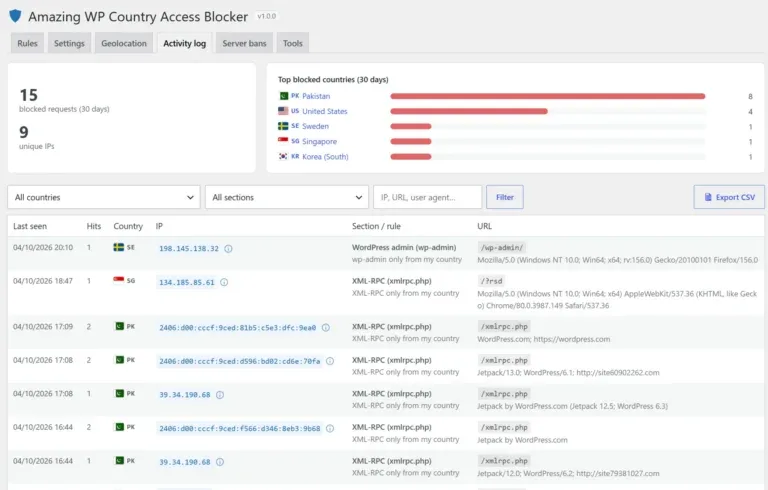The image size is (768, 490).
Task: Click the /wp-admin/ URL cell
Action: 502,247
